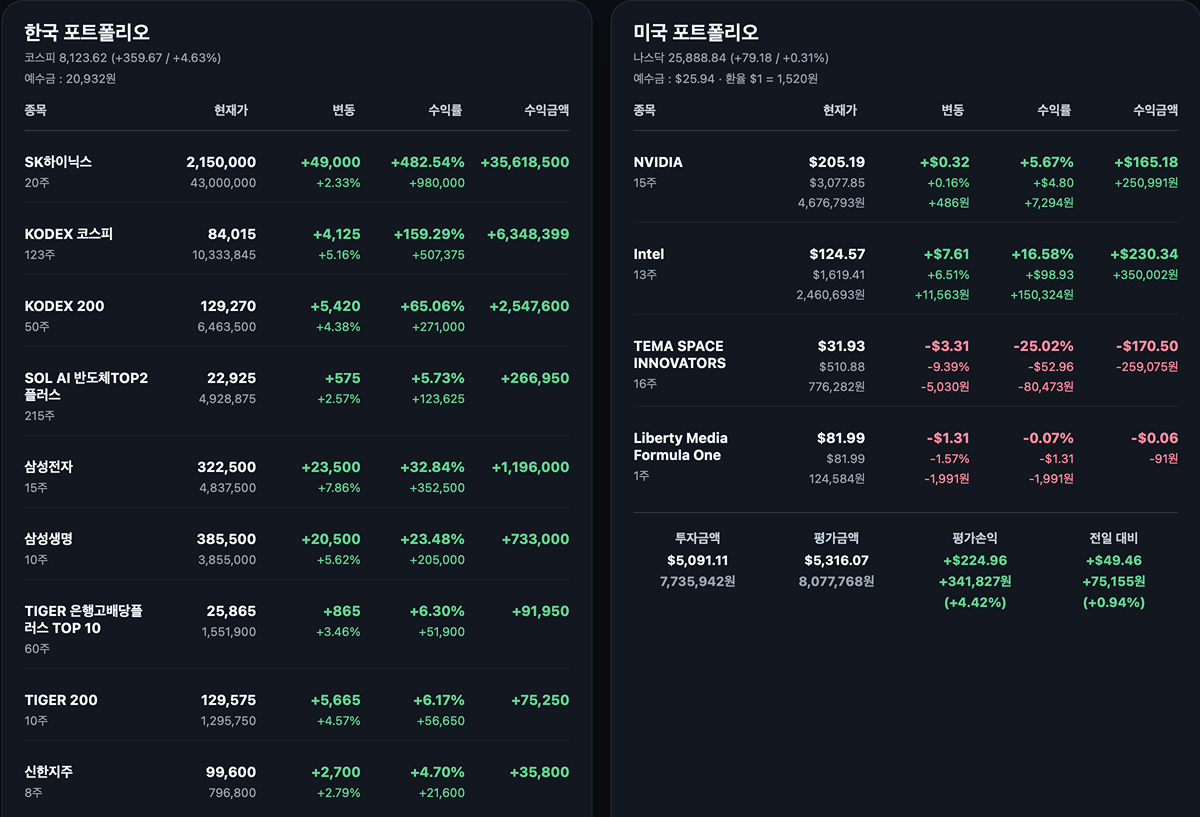Screen dimensions: 1200x817
Task: Select the KODEX 코스피 holding
Action: pyautogui.click(x=297, y=244)
